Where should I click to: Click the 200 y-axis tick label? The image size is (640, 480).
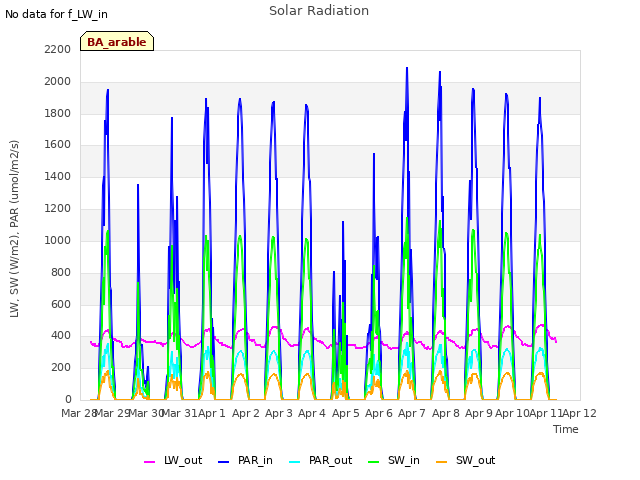[x=61, y=367]
